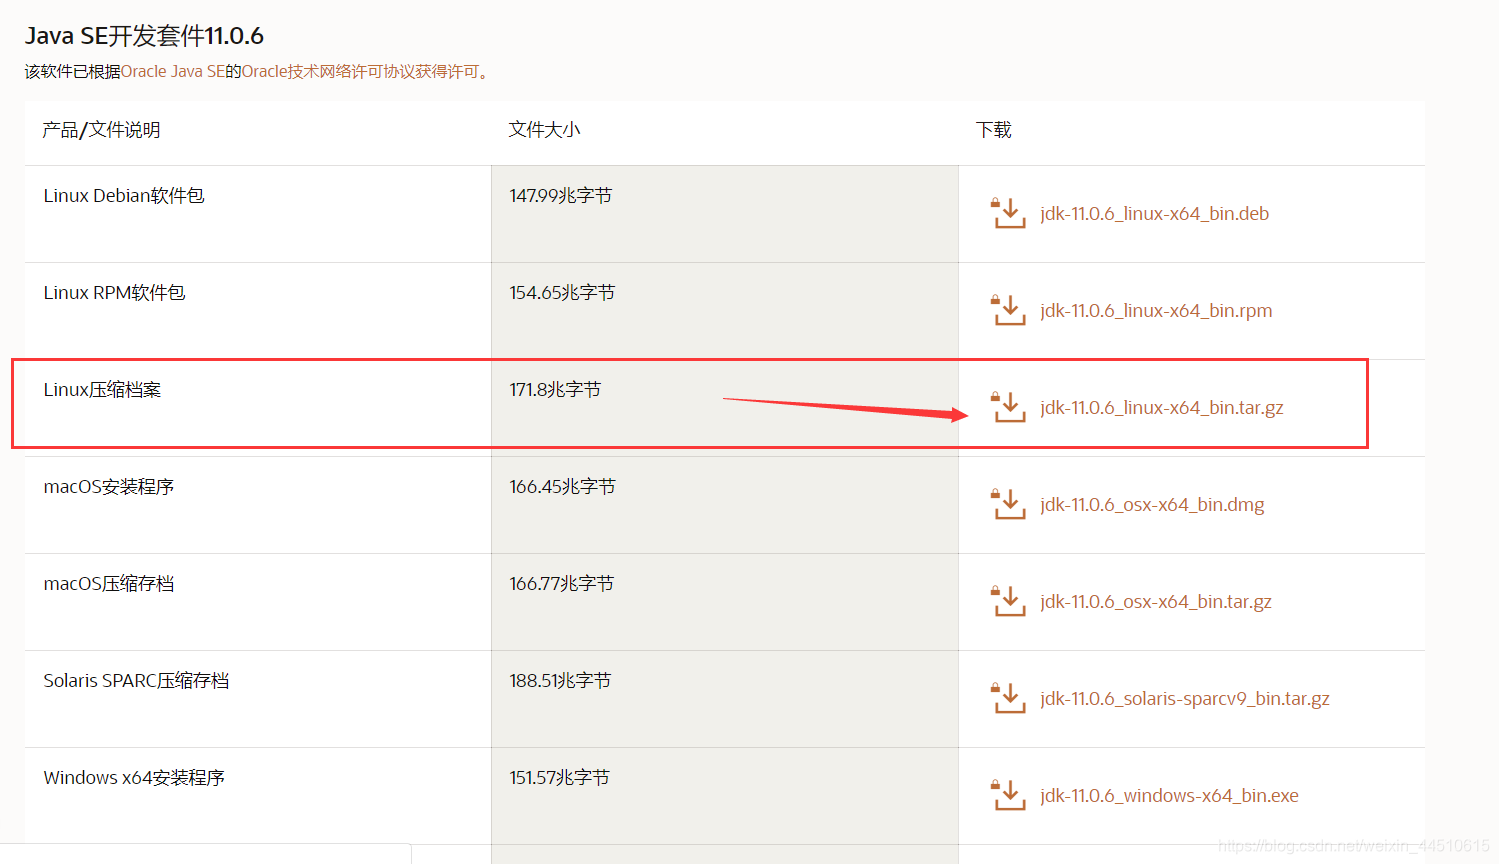Click download icon for linux-x64_bin.tar.gz

point(1008,407)
